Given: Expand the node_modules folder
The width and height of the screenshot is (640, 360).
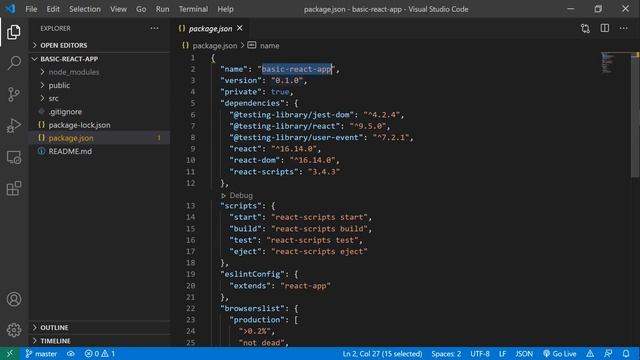Looking at the screenshot, I should [99, 72].
